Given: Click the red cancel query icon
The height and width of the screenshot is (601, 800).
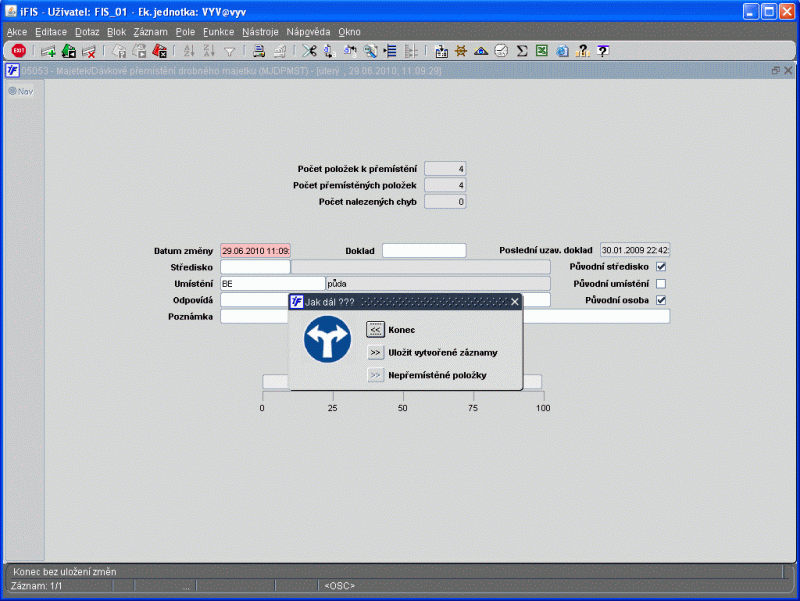Looking at the screenshot, I should [159, 51].
